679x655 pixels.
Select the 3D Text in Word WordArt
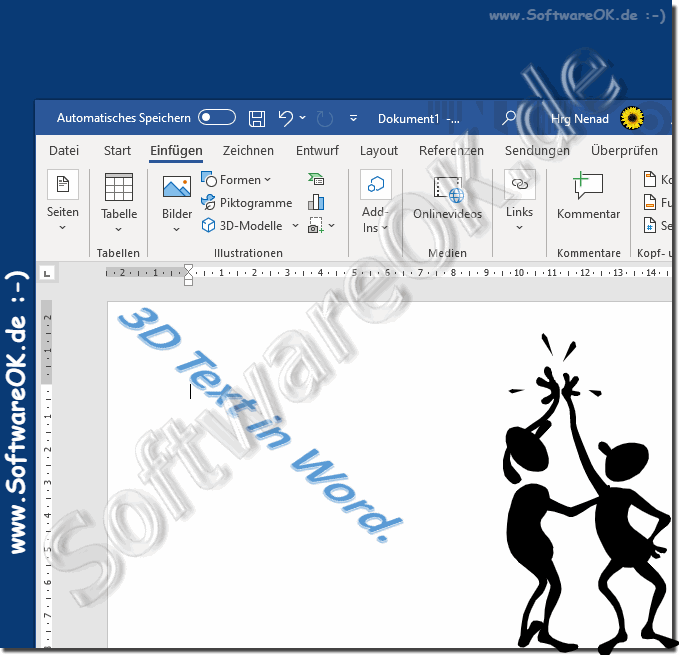point(260,424)
